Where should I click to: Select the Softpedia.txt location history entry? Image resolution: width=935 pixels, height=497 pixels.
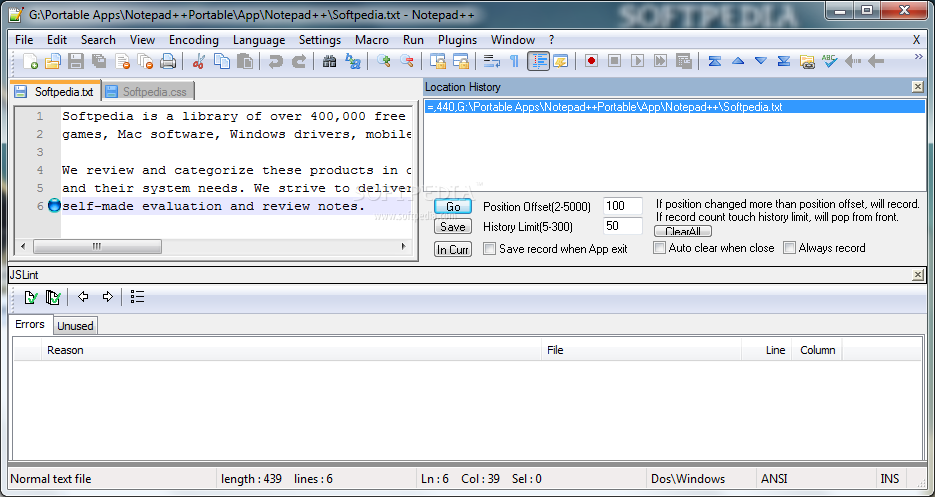click(x=674, y=107)
